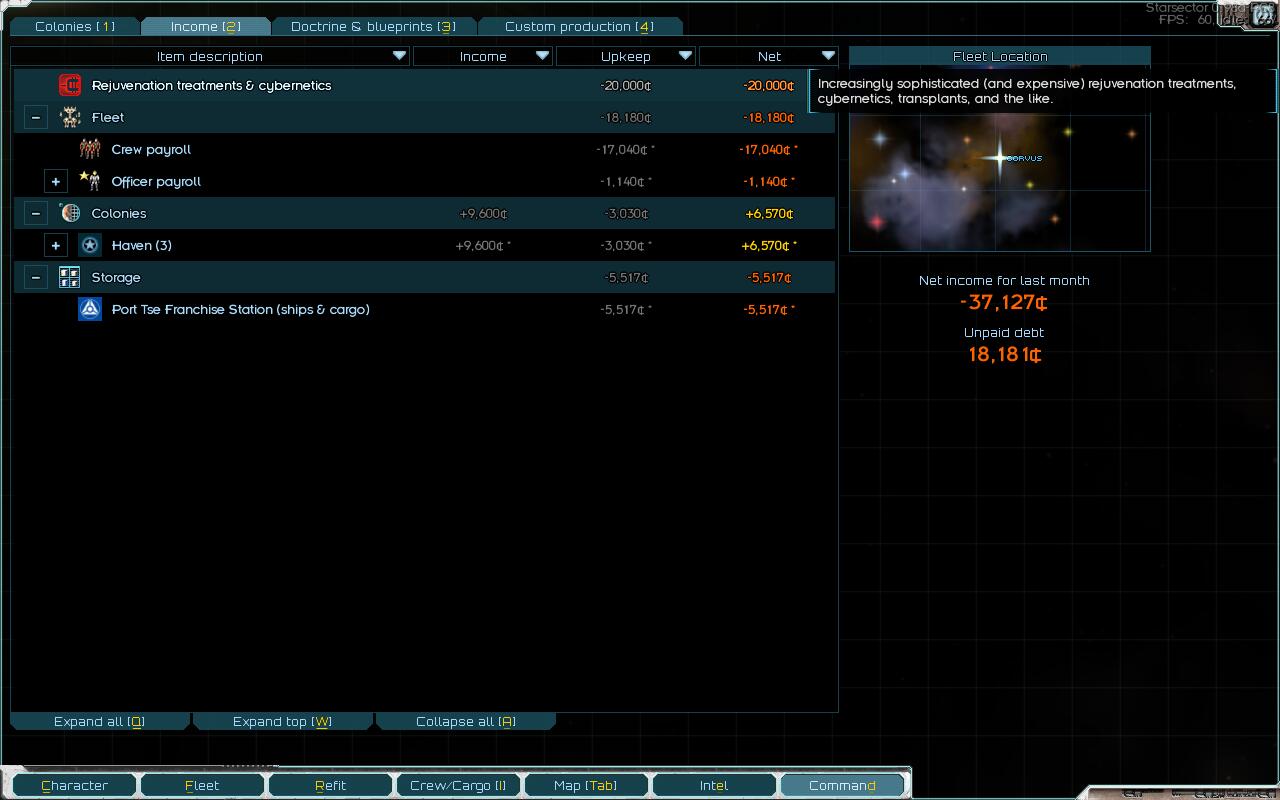The image size is (1280, 800).
Task: Expand the Haven (3) entry
Action: pyautogui.click(x=56, y=245)
